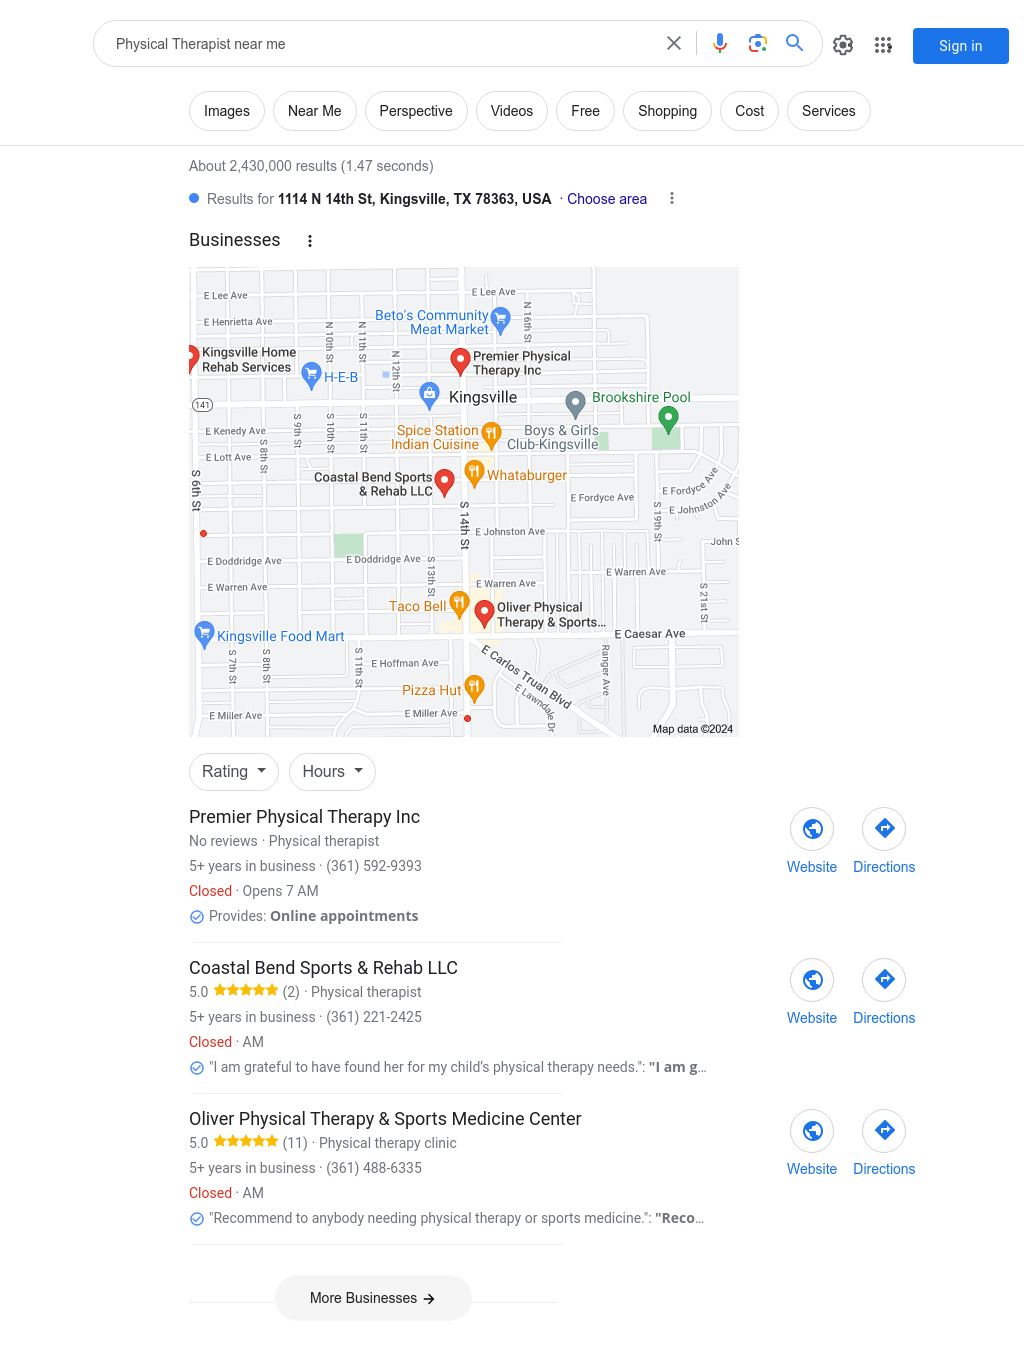Switch to the Images tab
Viewport: 1024px width, 1345px height.
pyautogui.click(x=227, y=111)
